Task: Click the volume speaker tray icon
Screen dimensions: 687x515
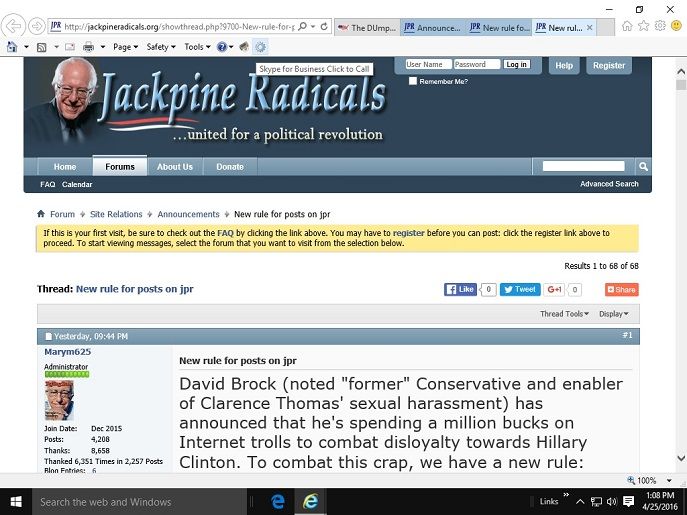Action: pos(612,501)
